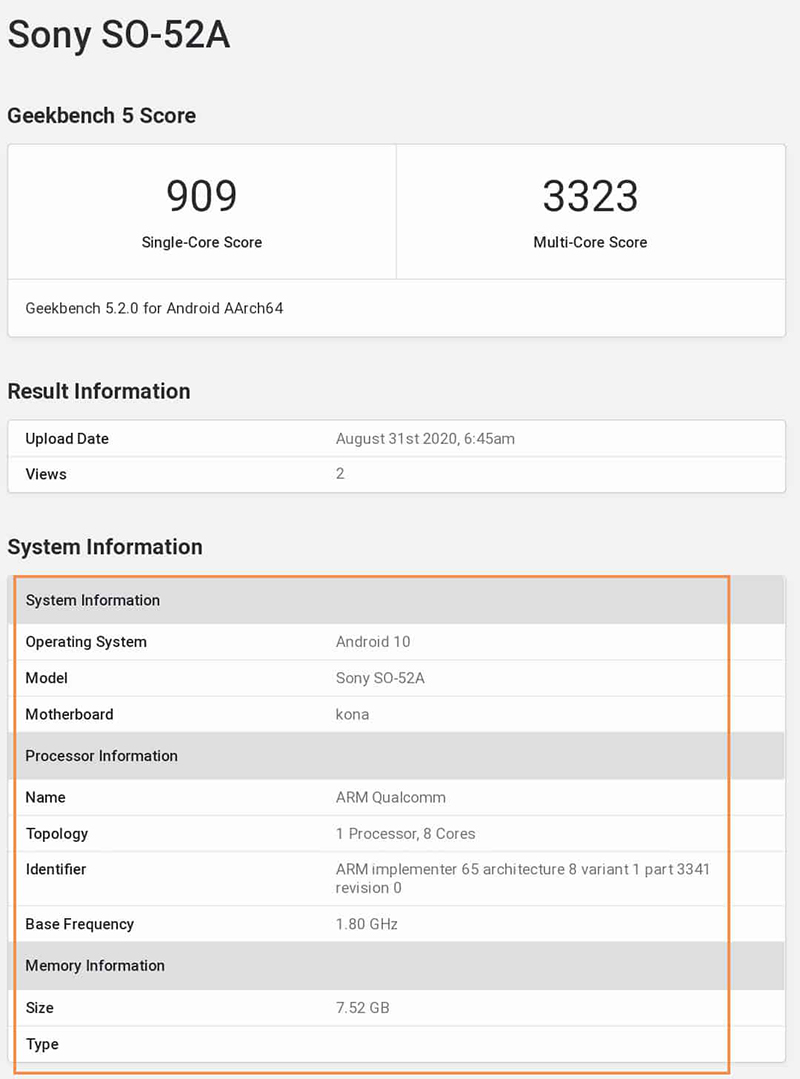The image size is (800, 1079).
Task: Click the Model value Sony SO-52A in table
Action: 380,678
